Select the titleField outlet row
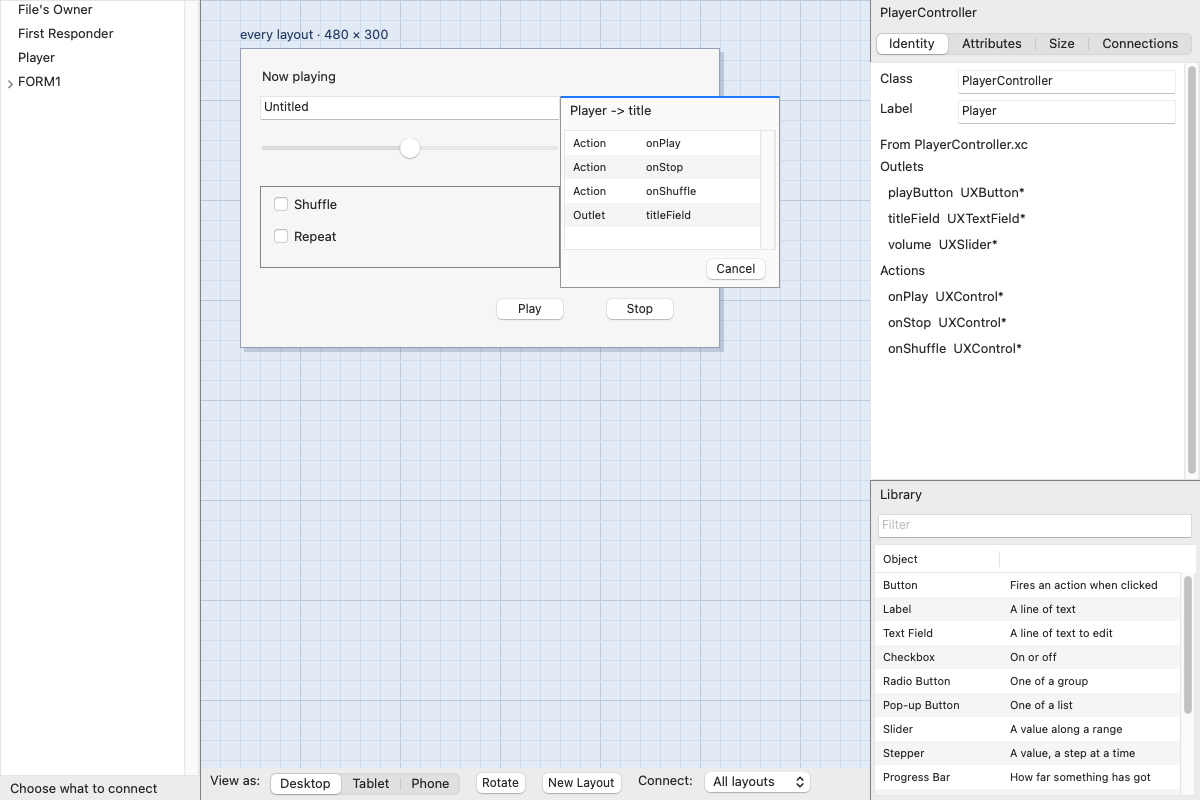The image size is (1200, 800). (662, 215)
